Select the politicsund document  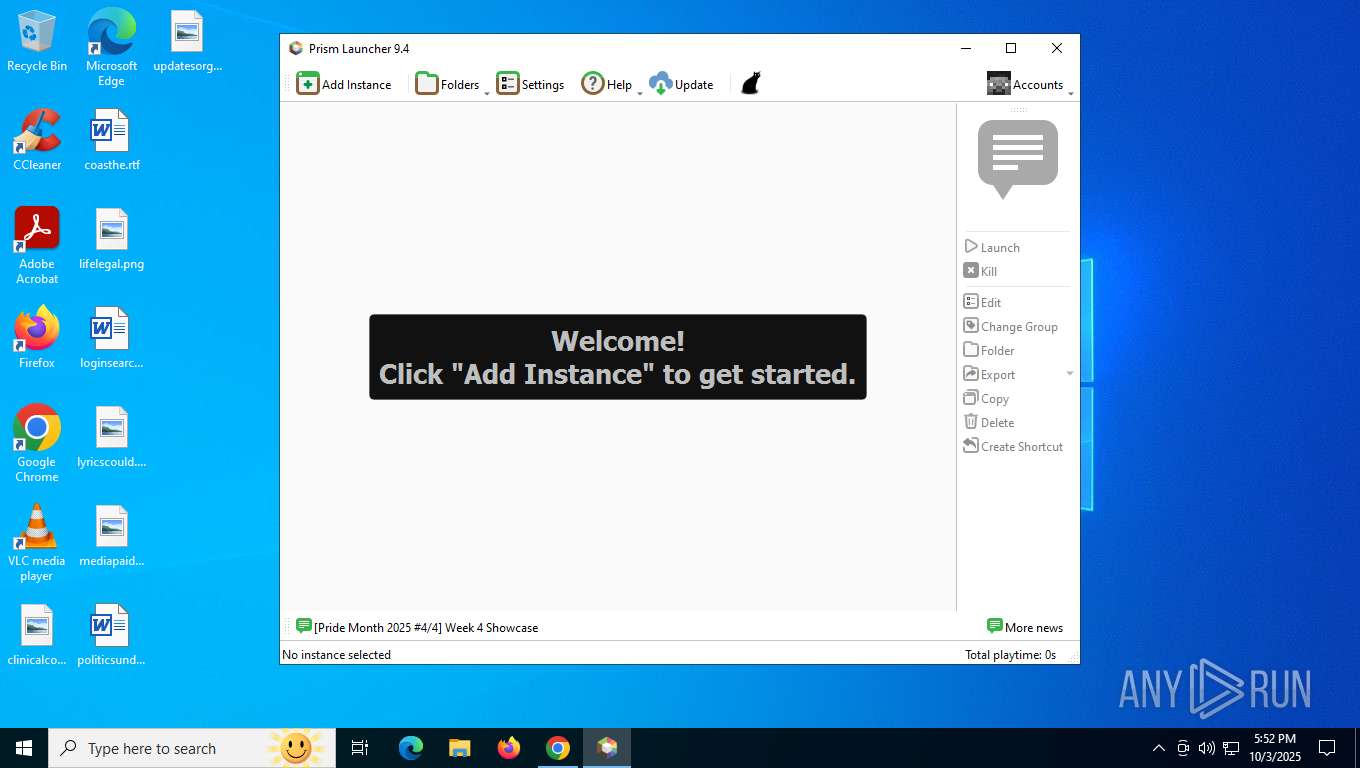tap(111, 635)
